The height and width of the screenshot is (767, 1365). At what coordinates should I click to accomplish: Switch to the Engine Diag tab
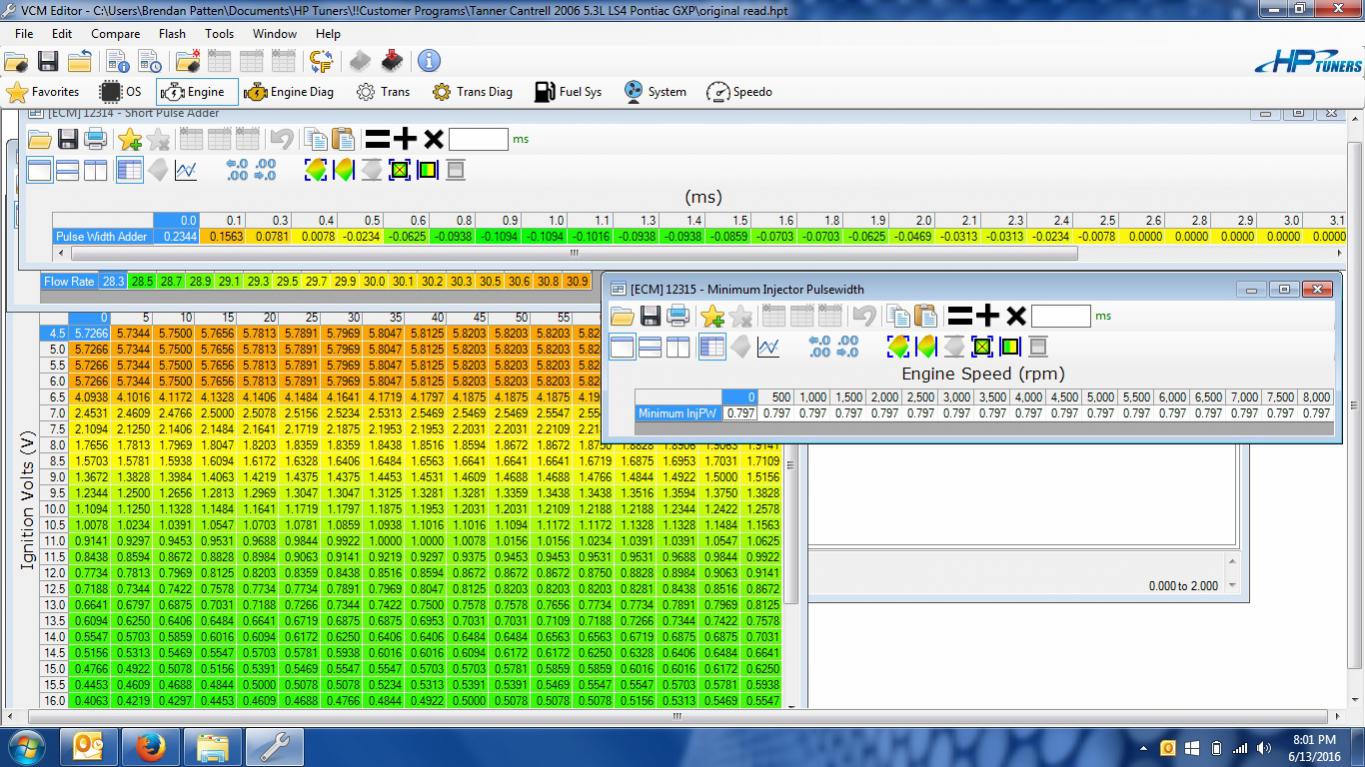289,92
